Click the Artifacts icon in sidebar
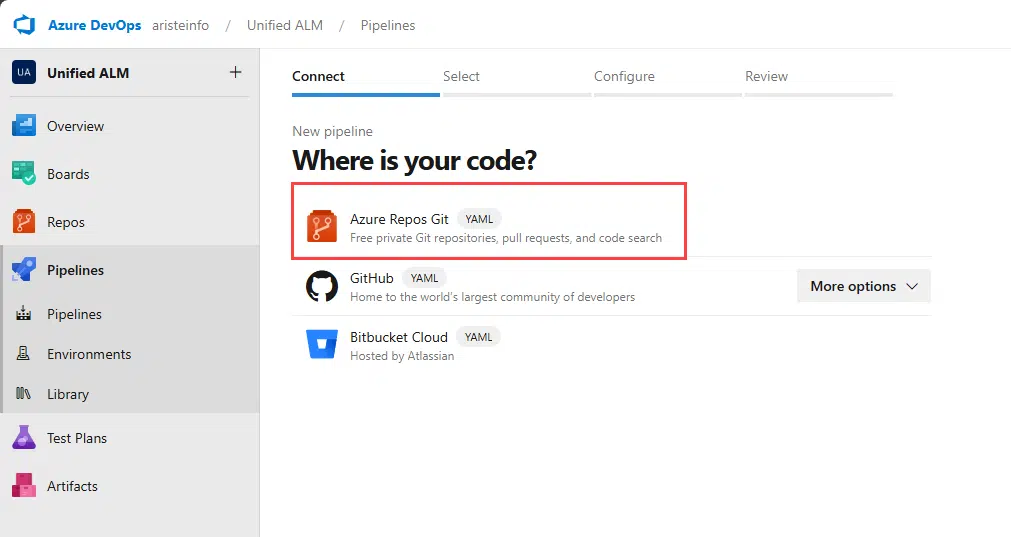The width and height of the screenshot is (1011, 537). 24,485
